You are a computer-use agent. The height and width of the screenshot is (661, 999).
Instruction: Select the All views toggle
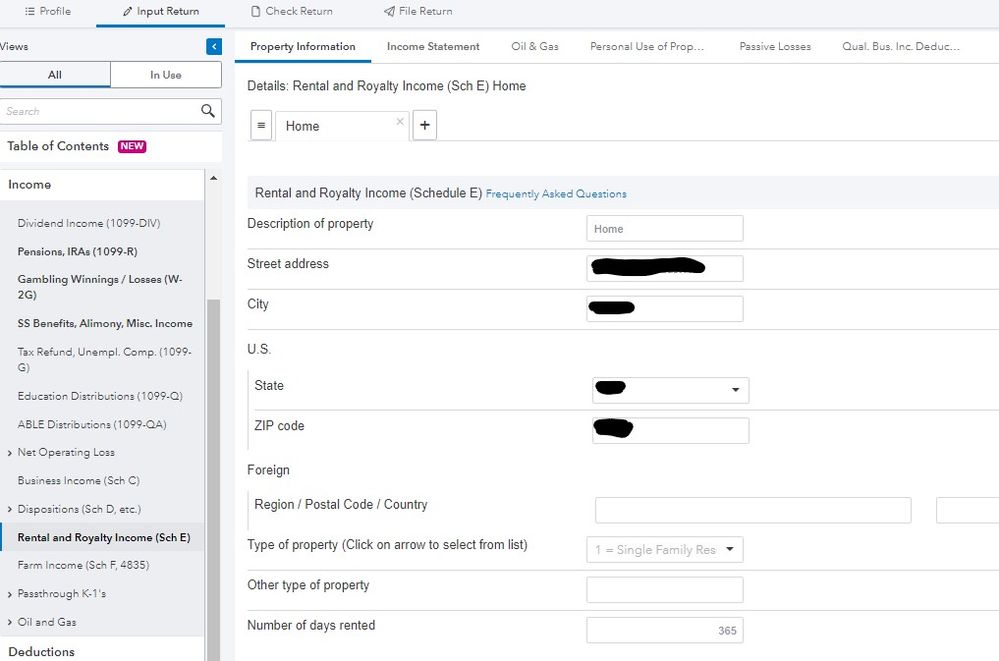click(x=55, y=75)
